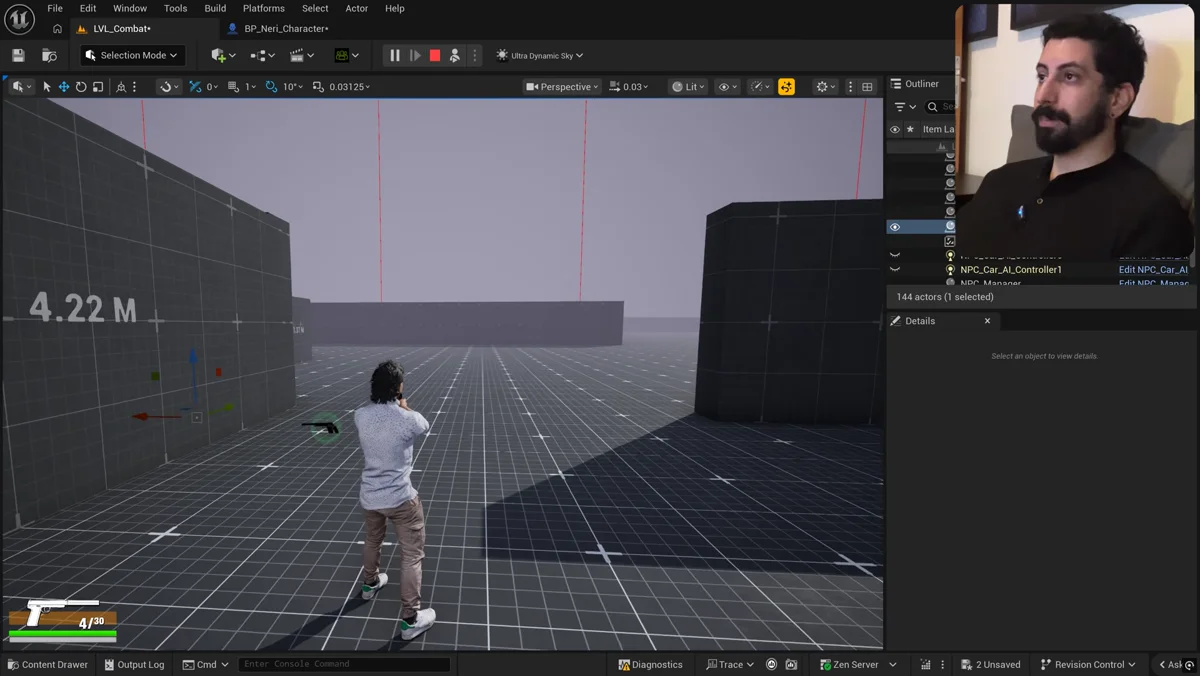This screenshot has width=1200, height=676.
Task: Pause the play-in-editor simulation
Action: tap(395, 55)
